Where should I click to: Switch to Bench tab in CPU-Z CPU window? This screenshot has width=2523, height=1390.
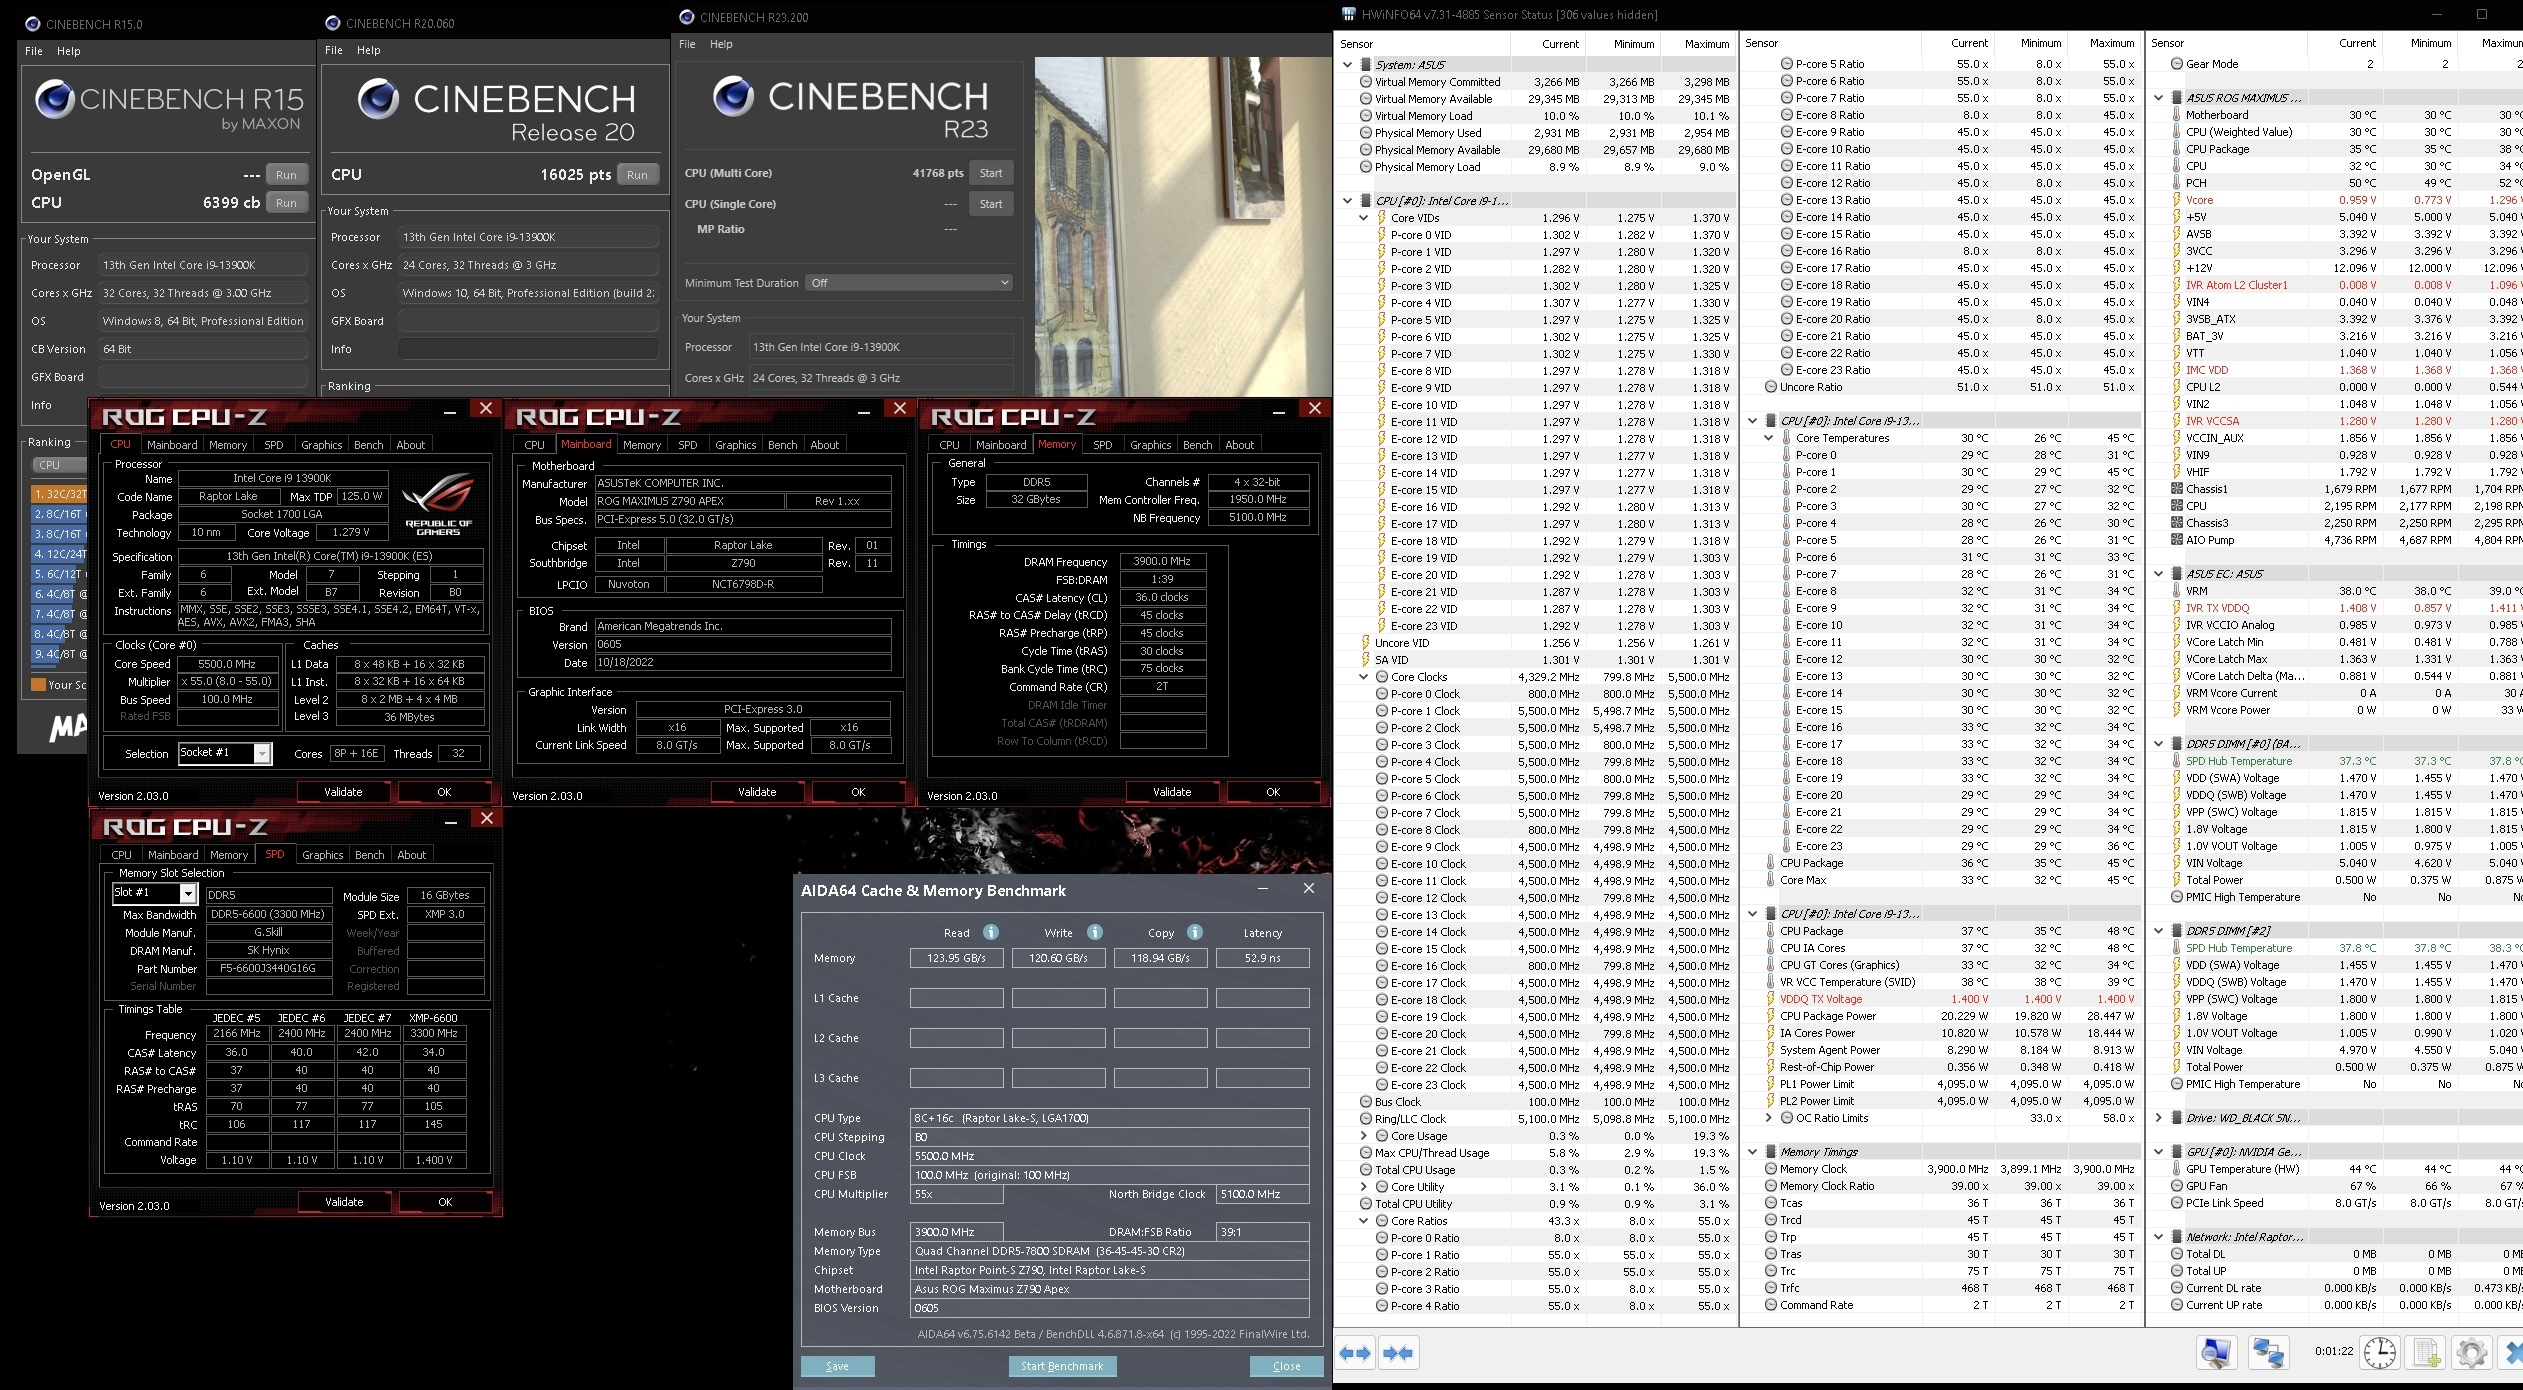[368, 445]
